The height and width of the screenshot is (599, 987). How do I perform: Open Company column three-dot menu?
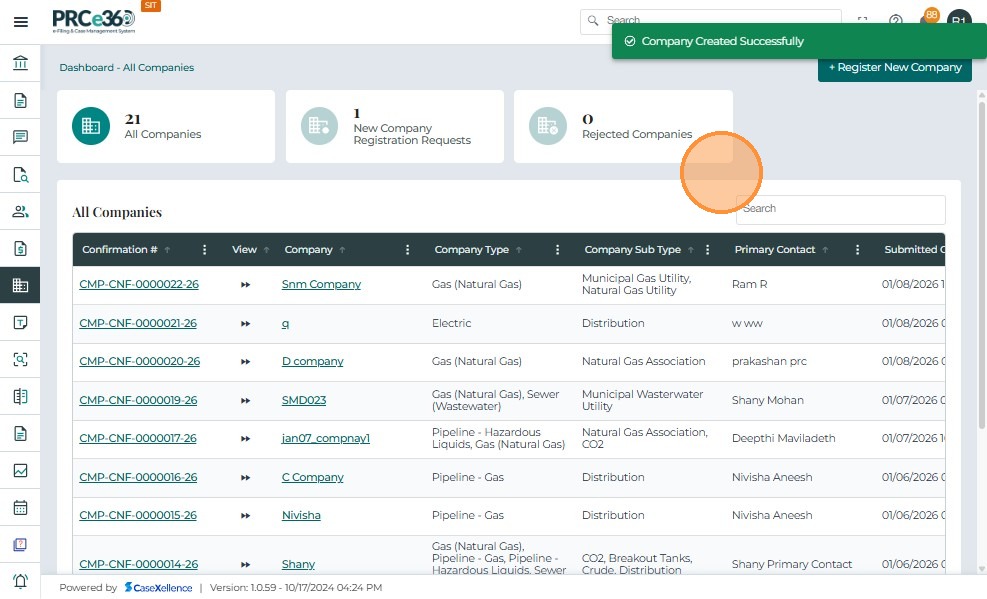(x=407, y=250)
